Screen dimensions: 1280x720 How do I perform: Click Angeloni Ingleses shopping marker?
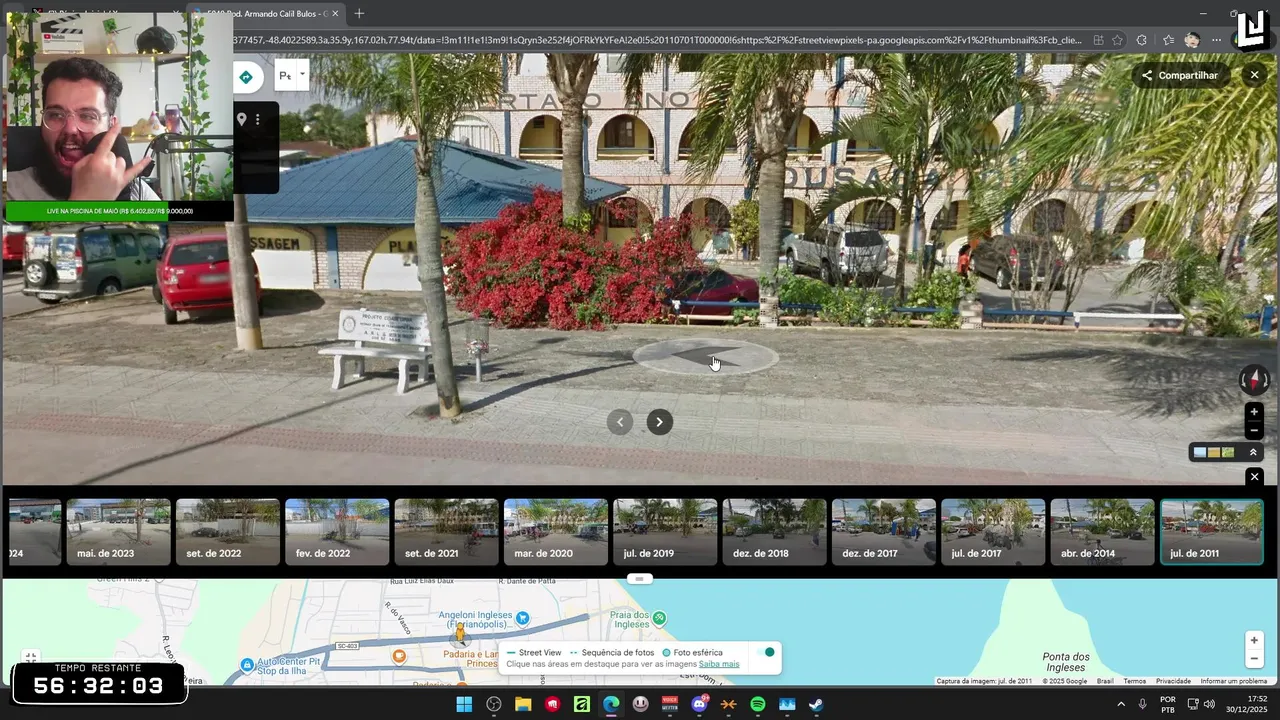tap(522, 619)
